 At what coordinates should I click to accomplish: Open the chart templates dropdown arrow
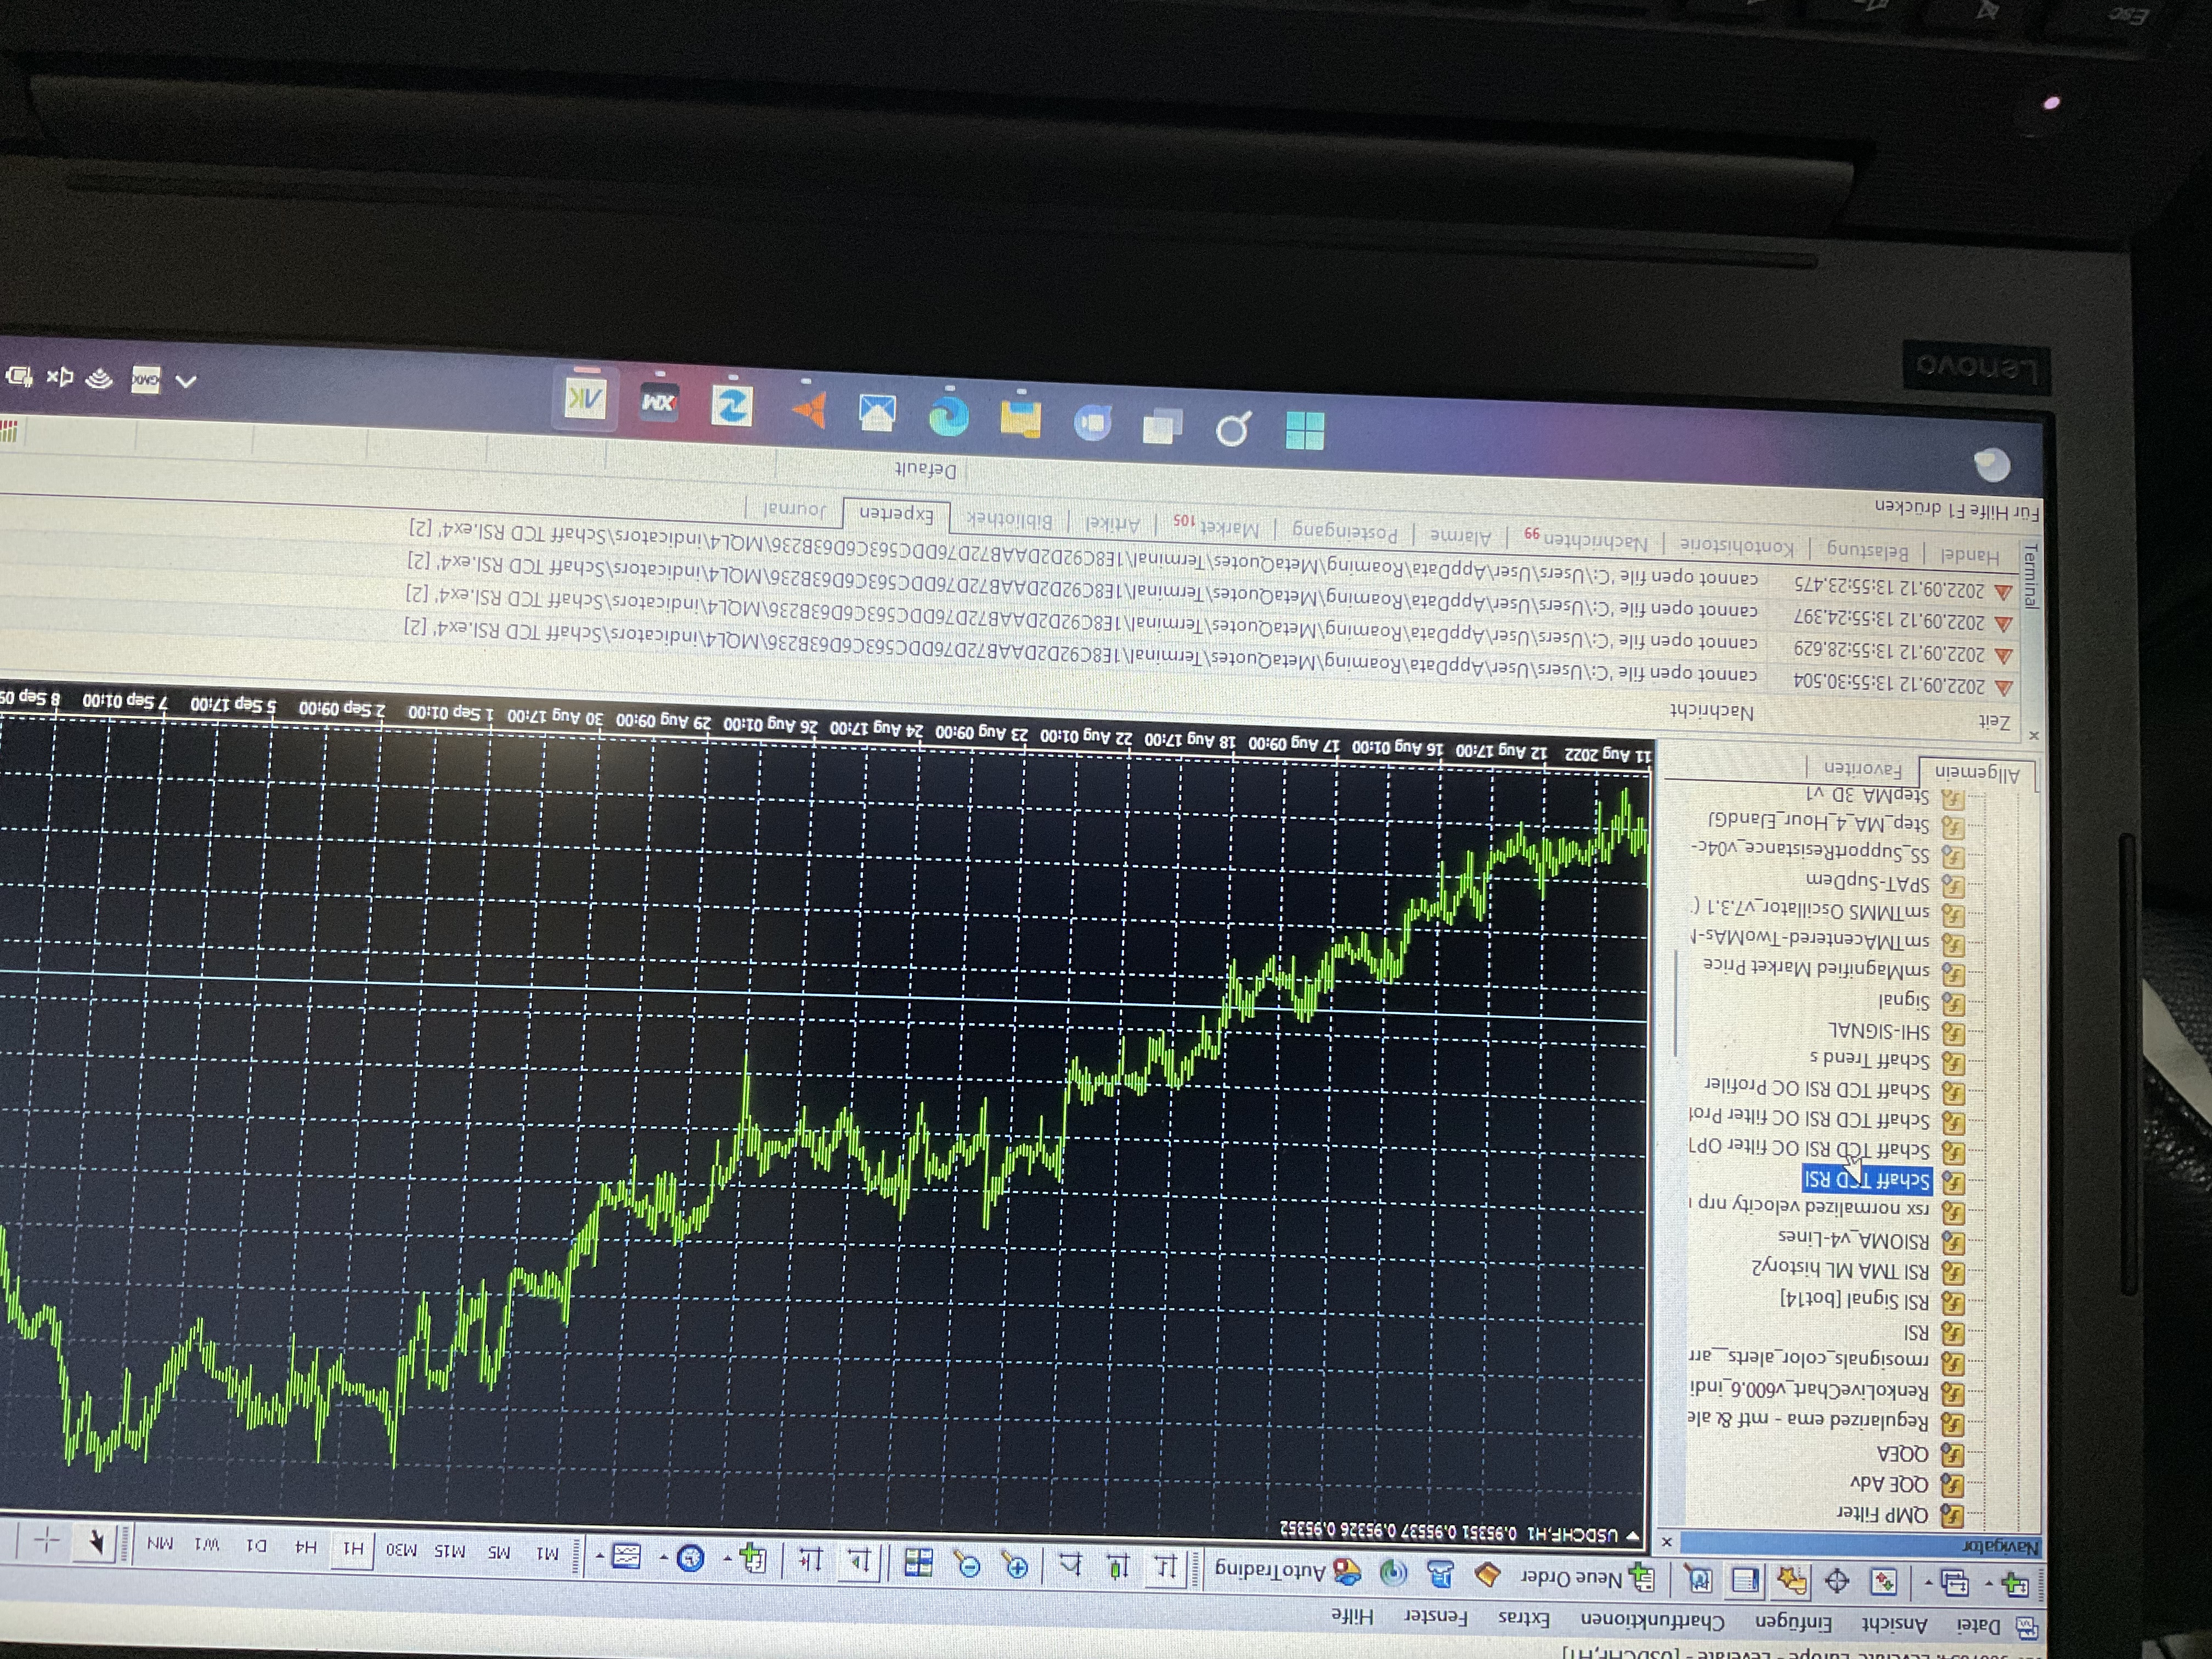601,1556
